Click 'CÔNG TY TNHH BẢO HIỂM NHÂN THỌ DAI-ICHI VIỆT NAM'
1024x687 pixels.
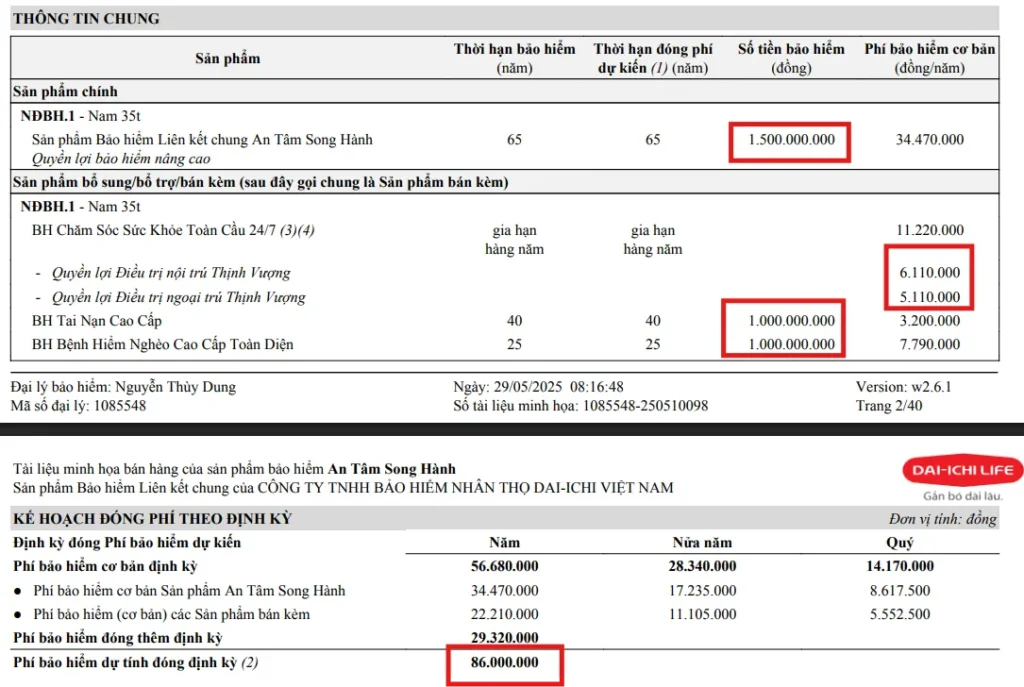(x=465, y=488)
